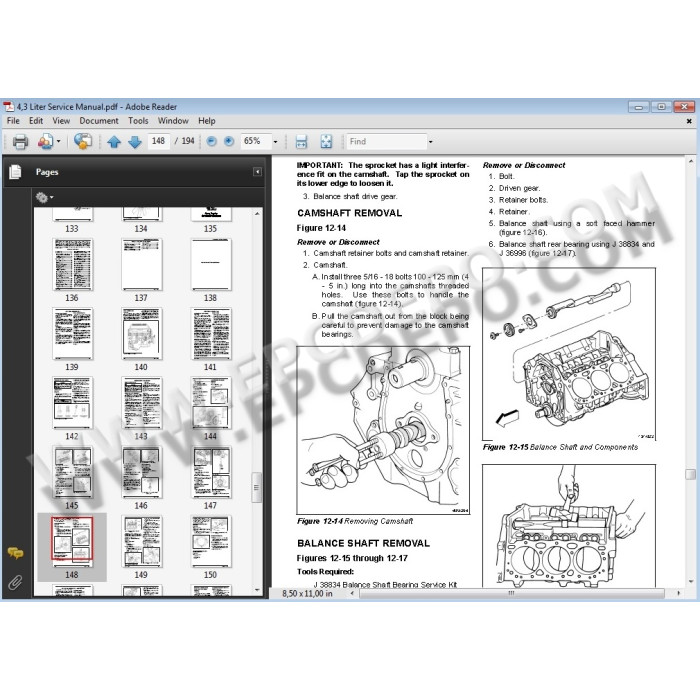Open the Pages panel sidebar icon
Image resolution: width=700 pixels, height=700 pixels.
15,172
